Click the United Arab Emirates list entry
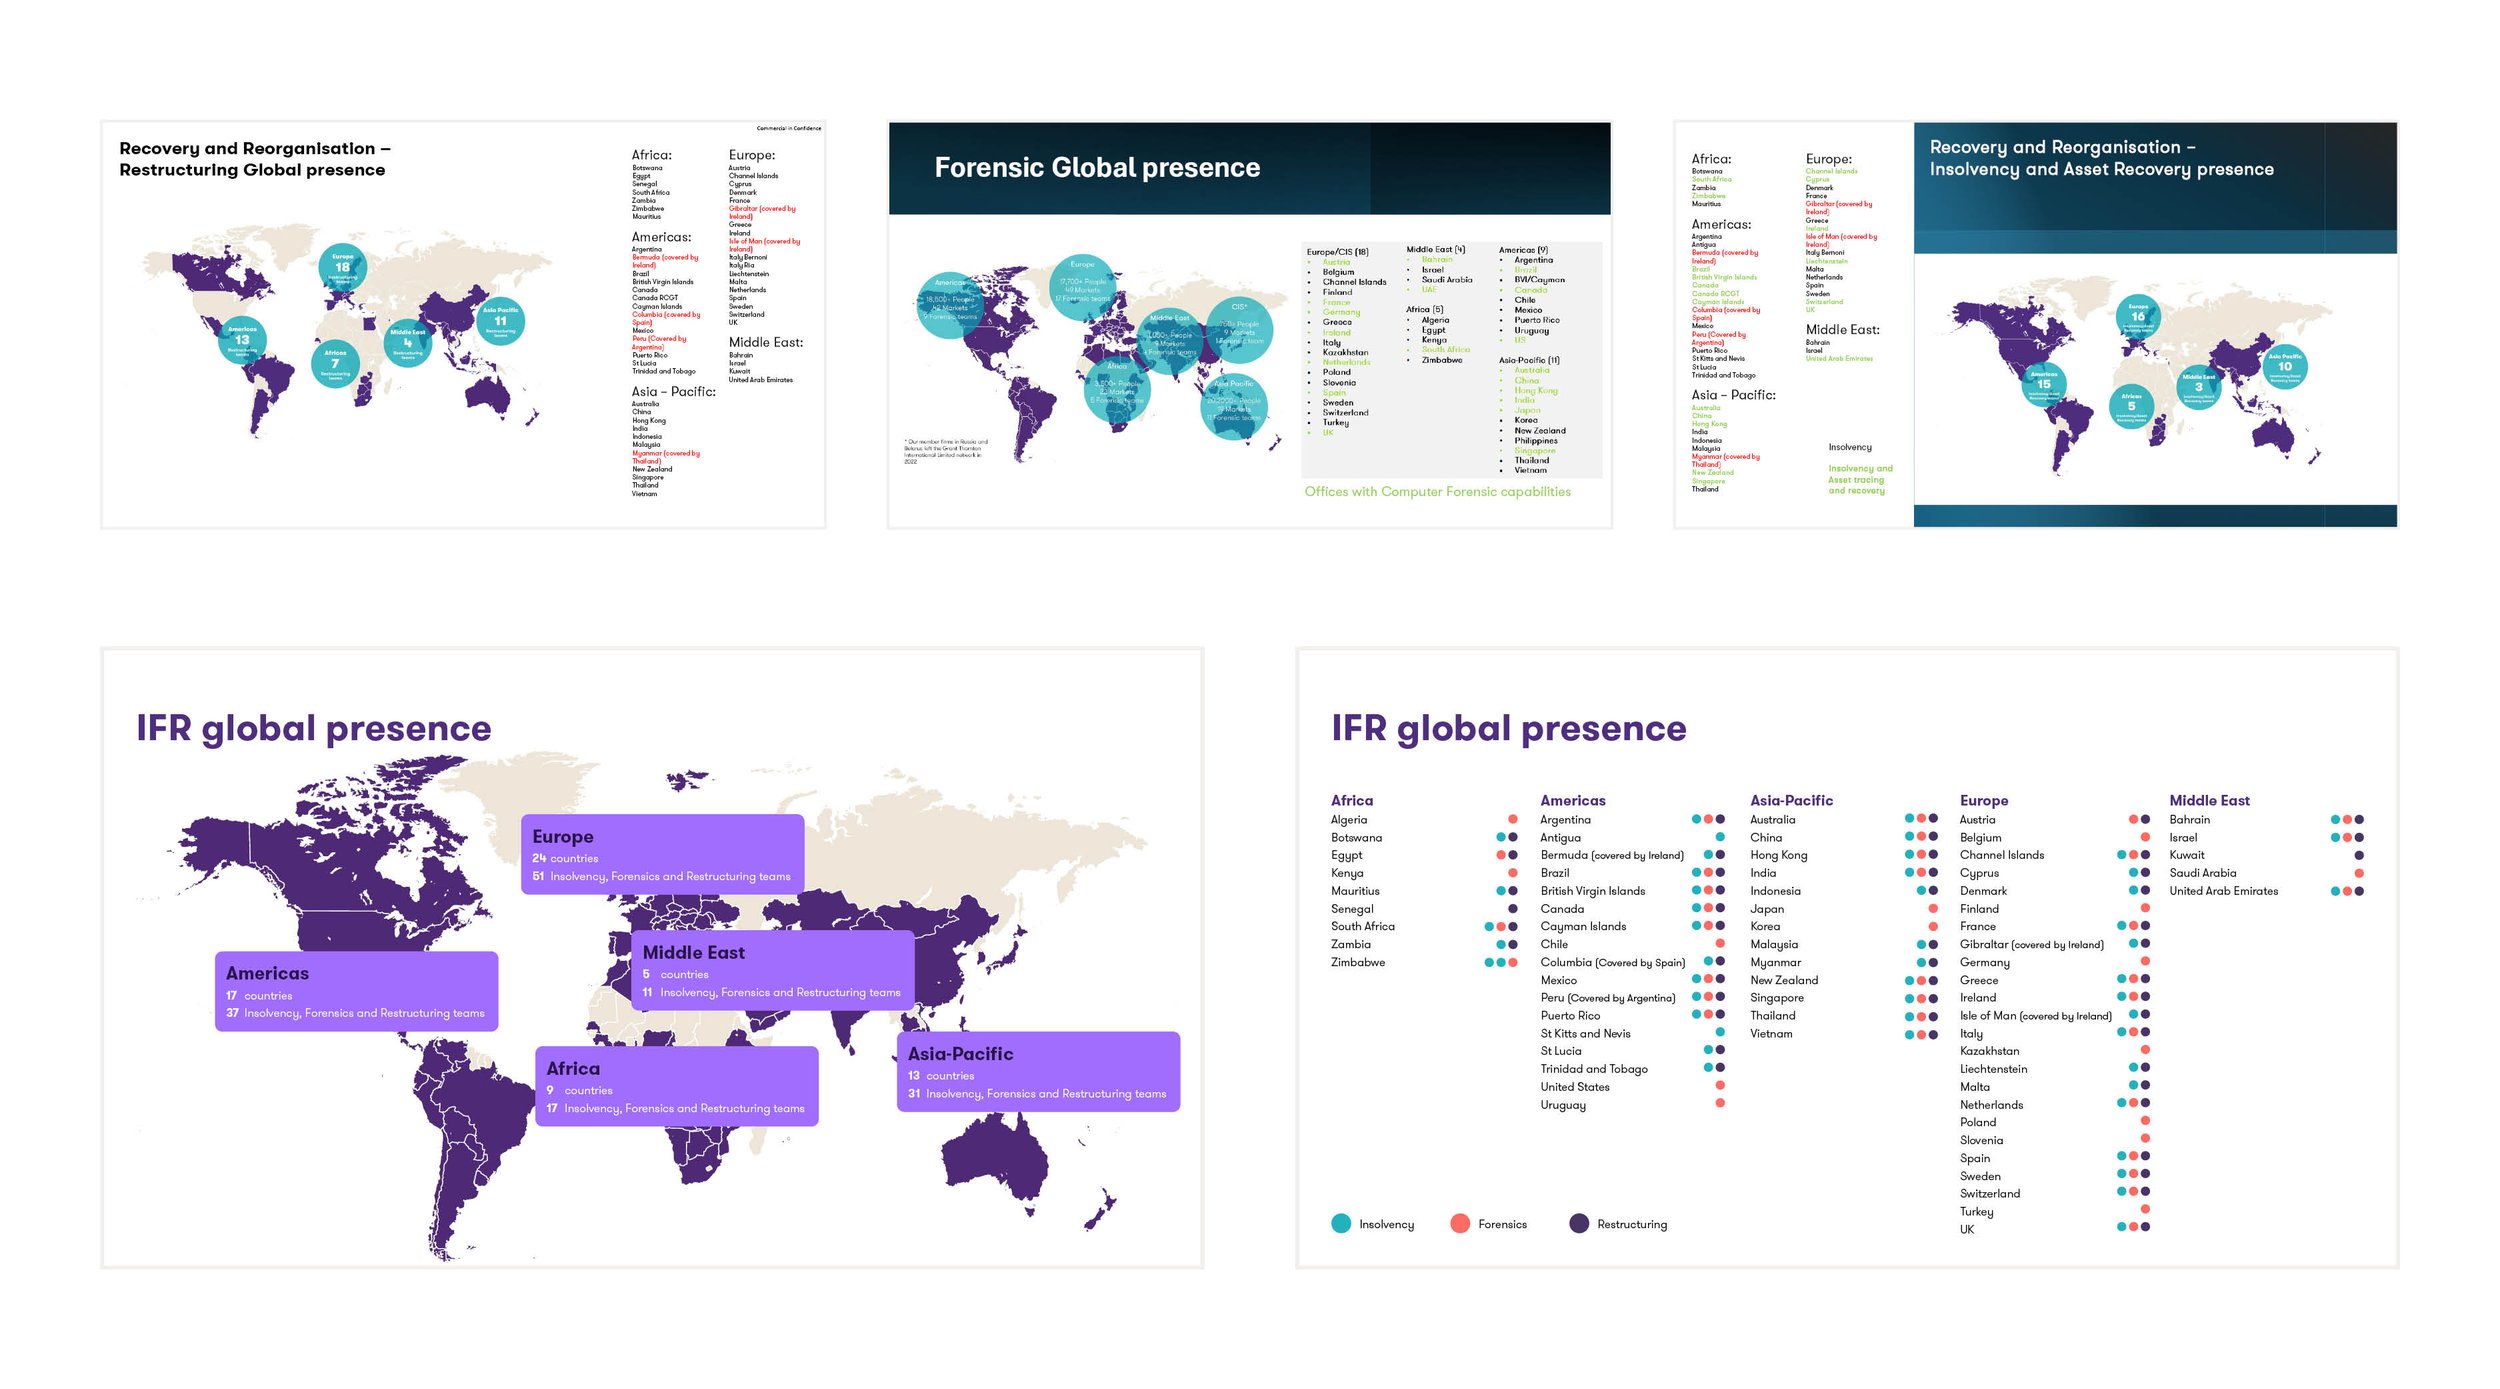The height and width of the screenshot is (1389, 2500). (x=2222, y=891)
